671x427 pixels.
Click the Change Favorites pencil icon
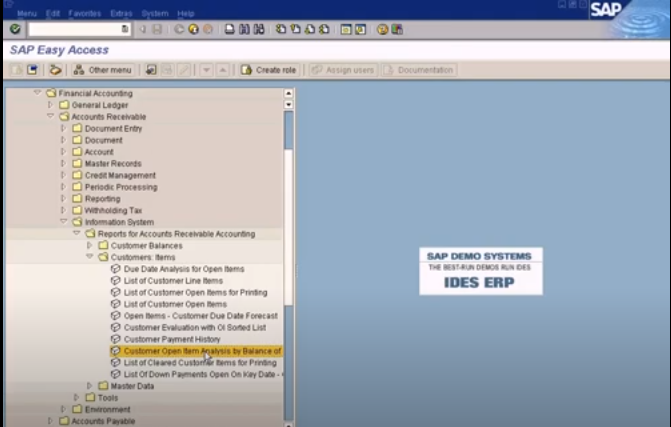(184, 70)
